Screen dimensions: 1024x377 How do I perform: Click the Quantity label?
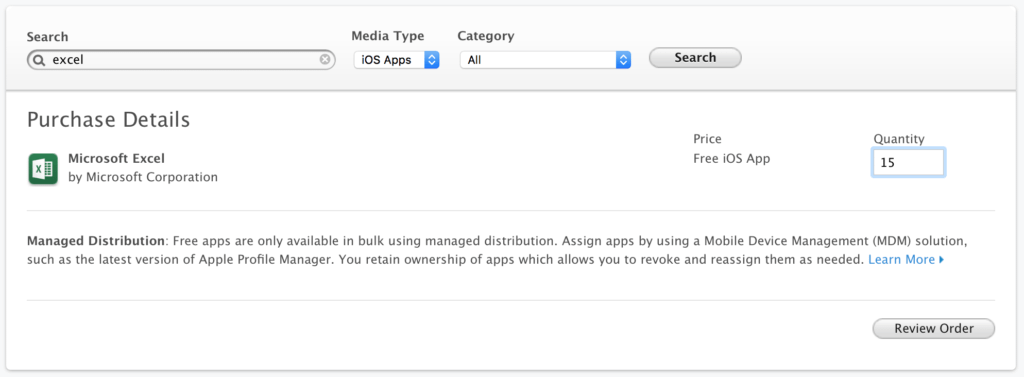(x=899, y=139)
